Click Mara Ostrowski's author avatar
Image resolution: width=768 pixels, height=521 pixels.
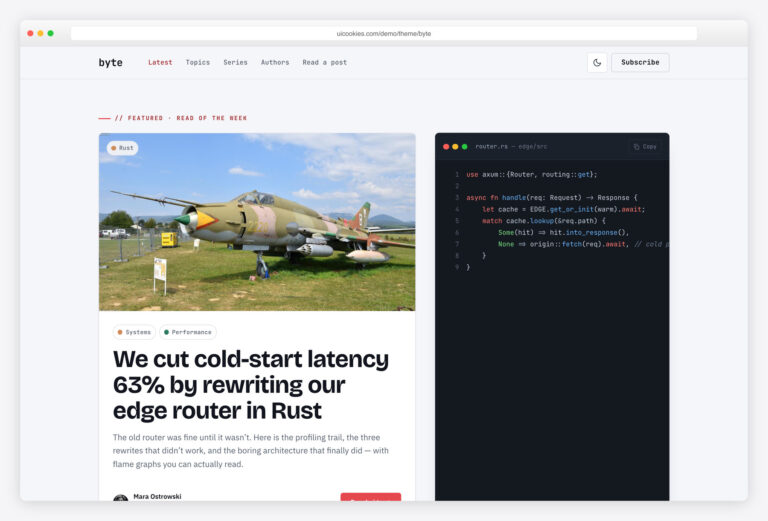pos(120,498)
